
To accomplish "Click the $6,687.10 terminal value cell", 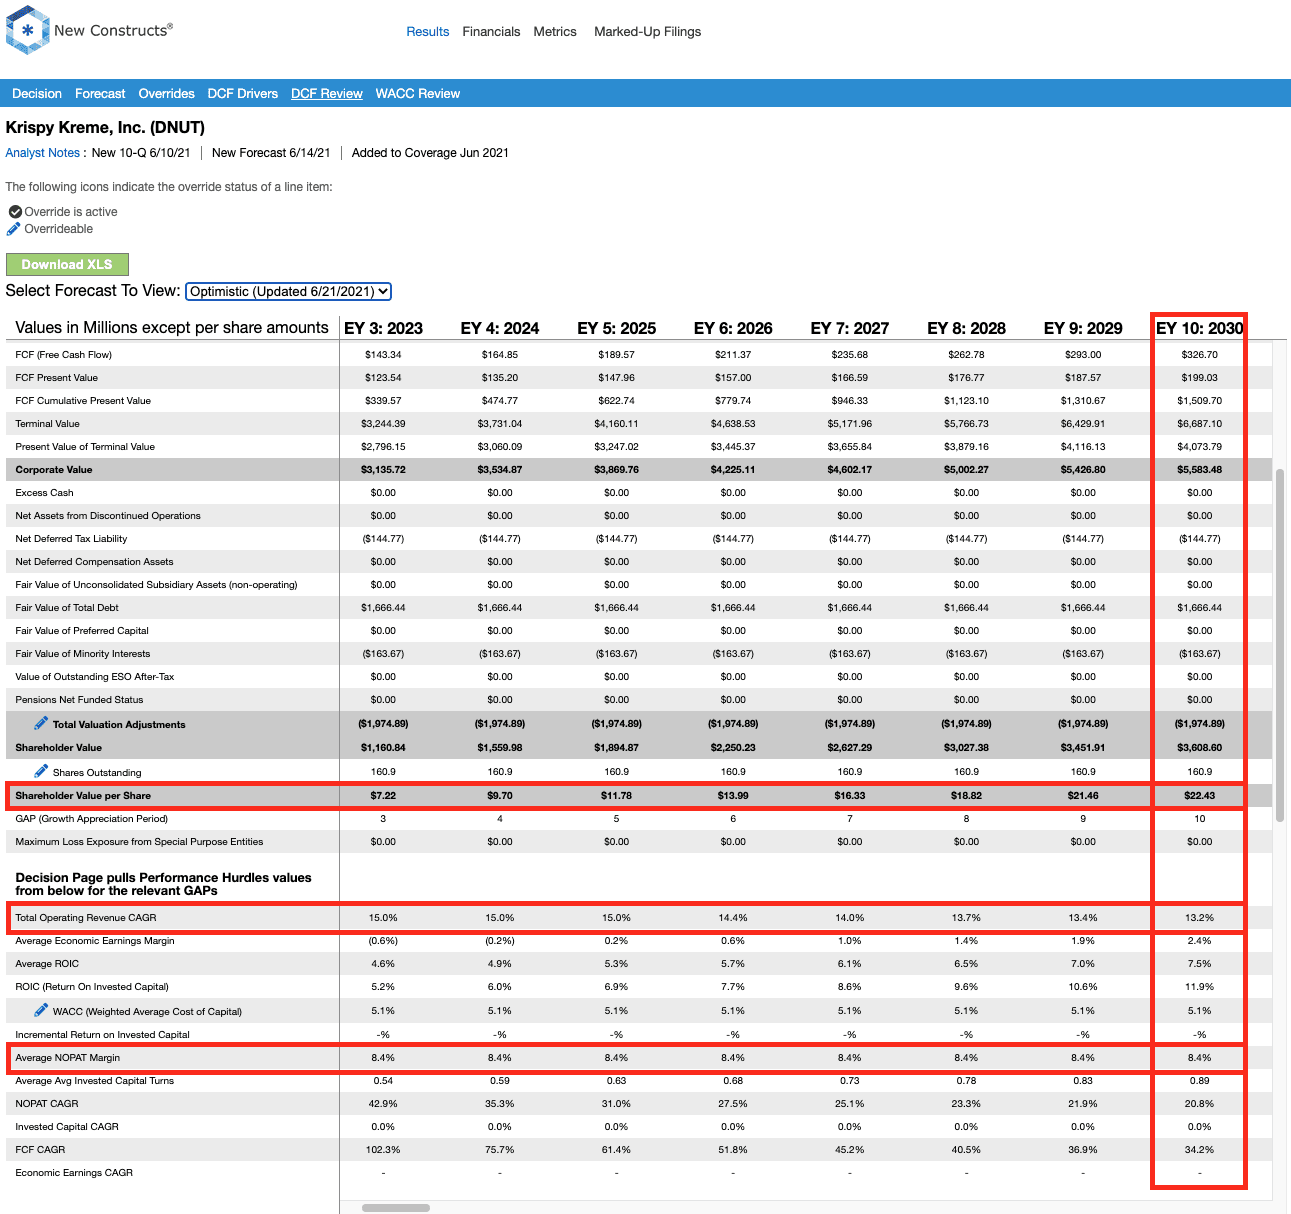I will (1199, 424).
